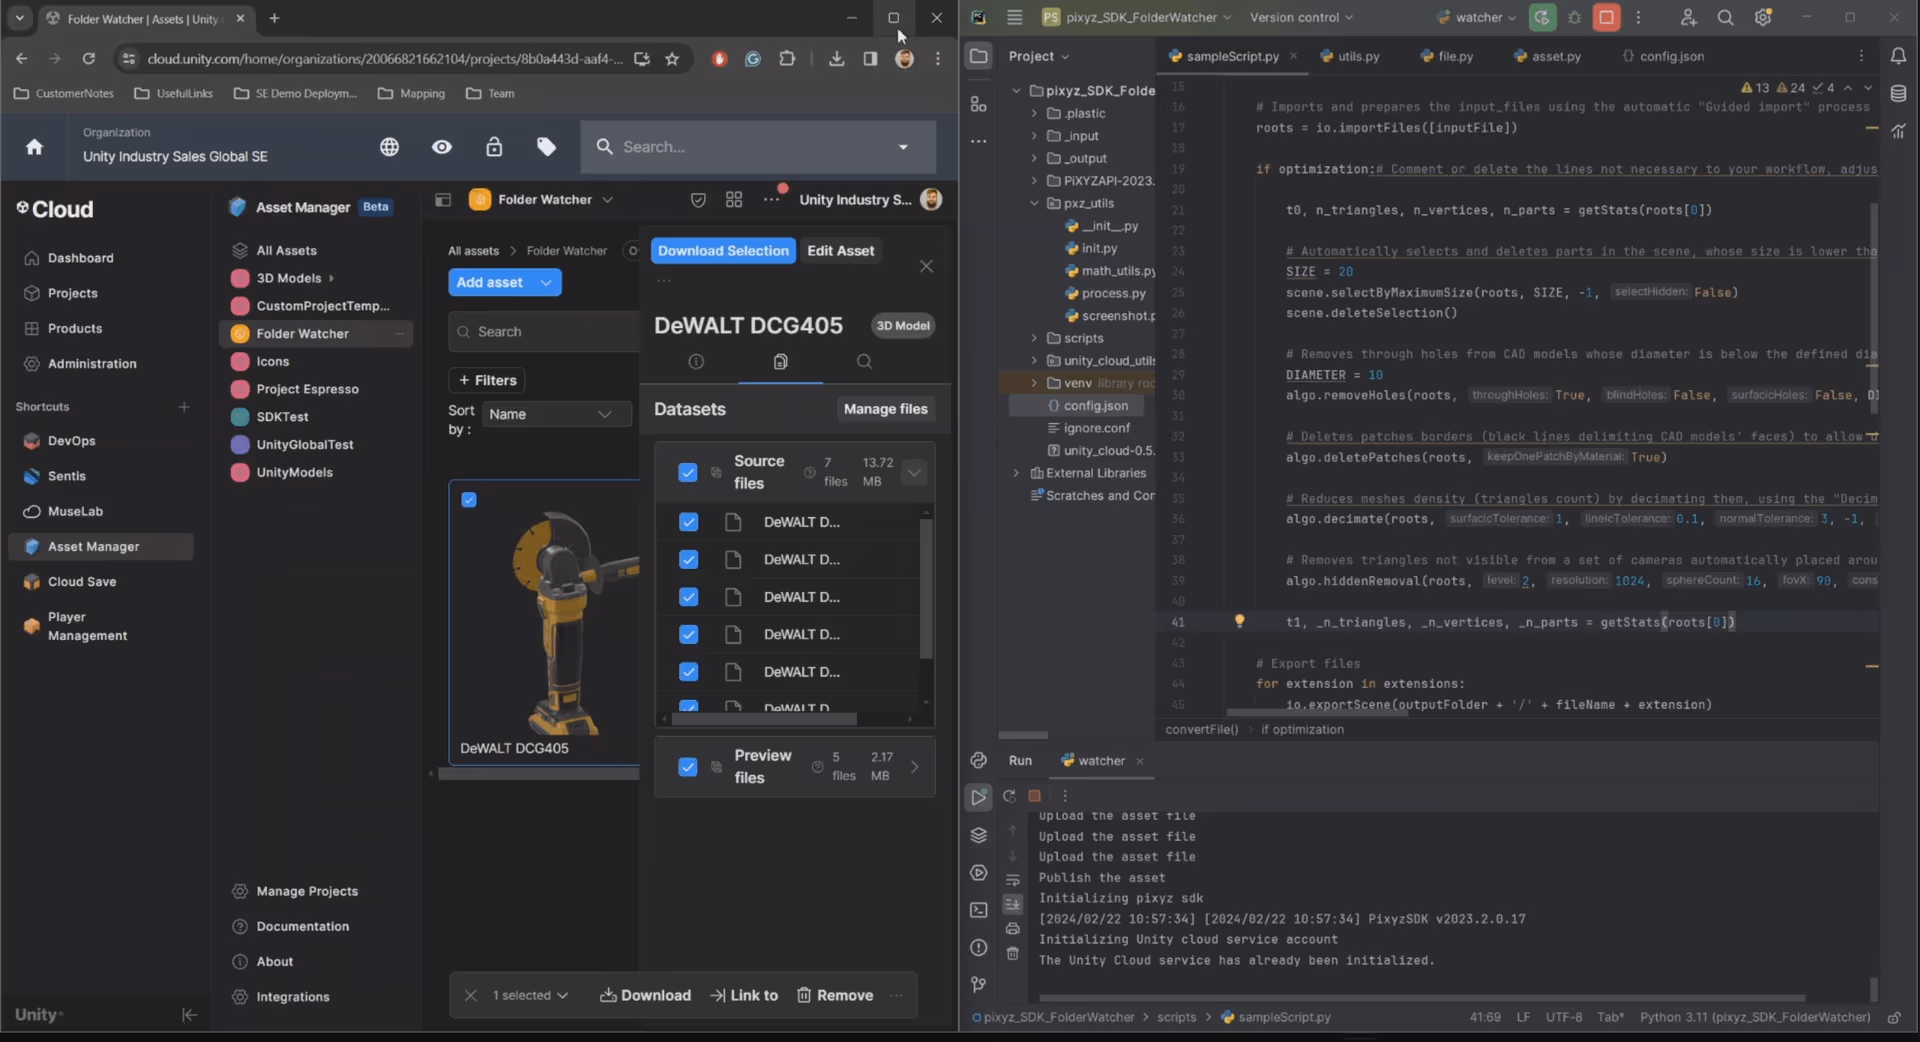
Task: Open the Sort by Name dropdown
Action: point(556,414)
